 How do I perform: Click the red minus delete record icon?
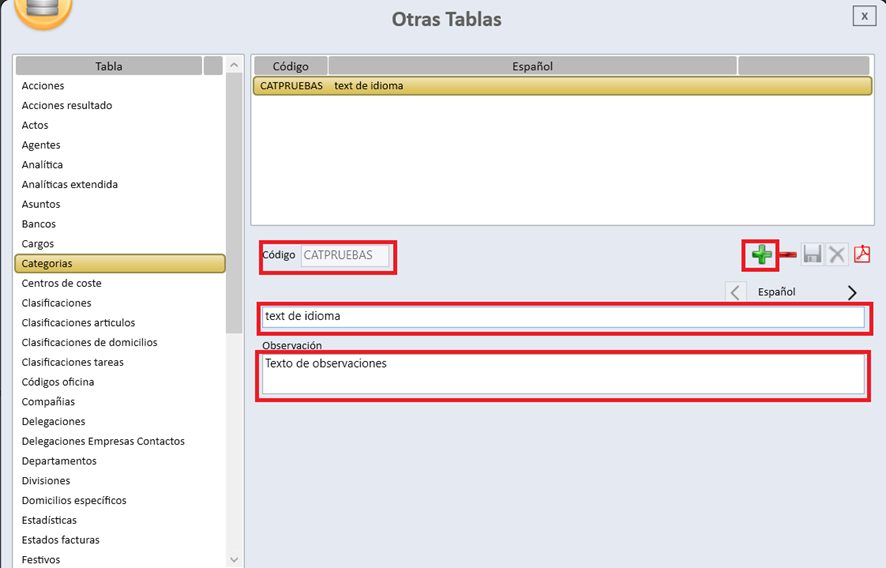[x=788, y=256]
